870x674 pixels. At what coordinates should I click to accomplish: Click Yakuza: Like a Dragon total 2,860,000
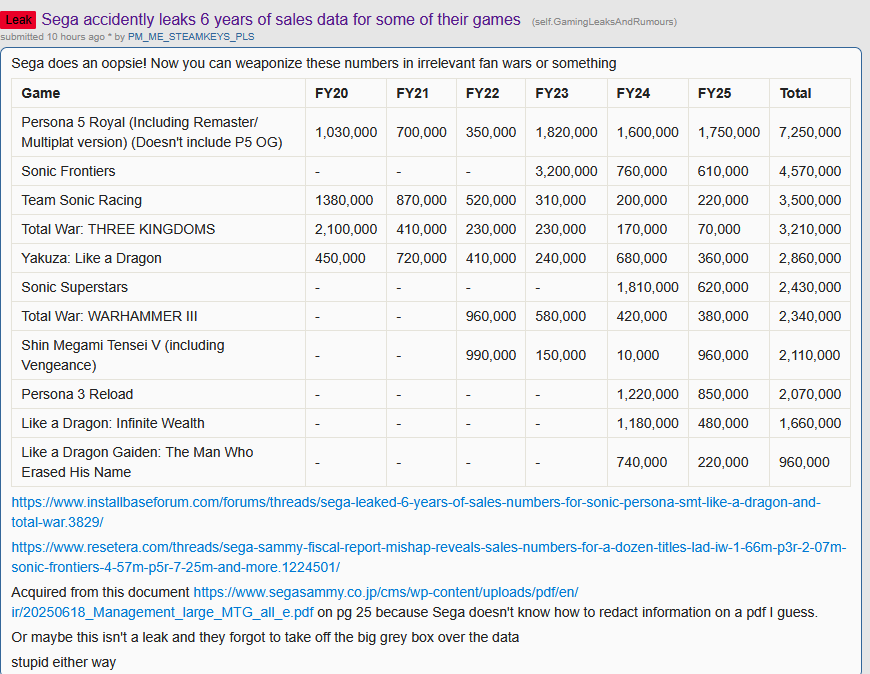point(810,258)
